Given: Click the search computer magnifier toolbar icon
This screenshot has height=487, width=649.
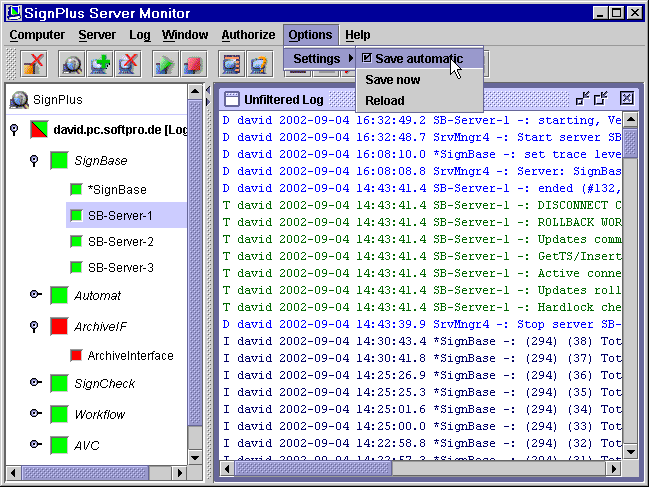Looking at the screenshot, I should tap(73, 65).
